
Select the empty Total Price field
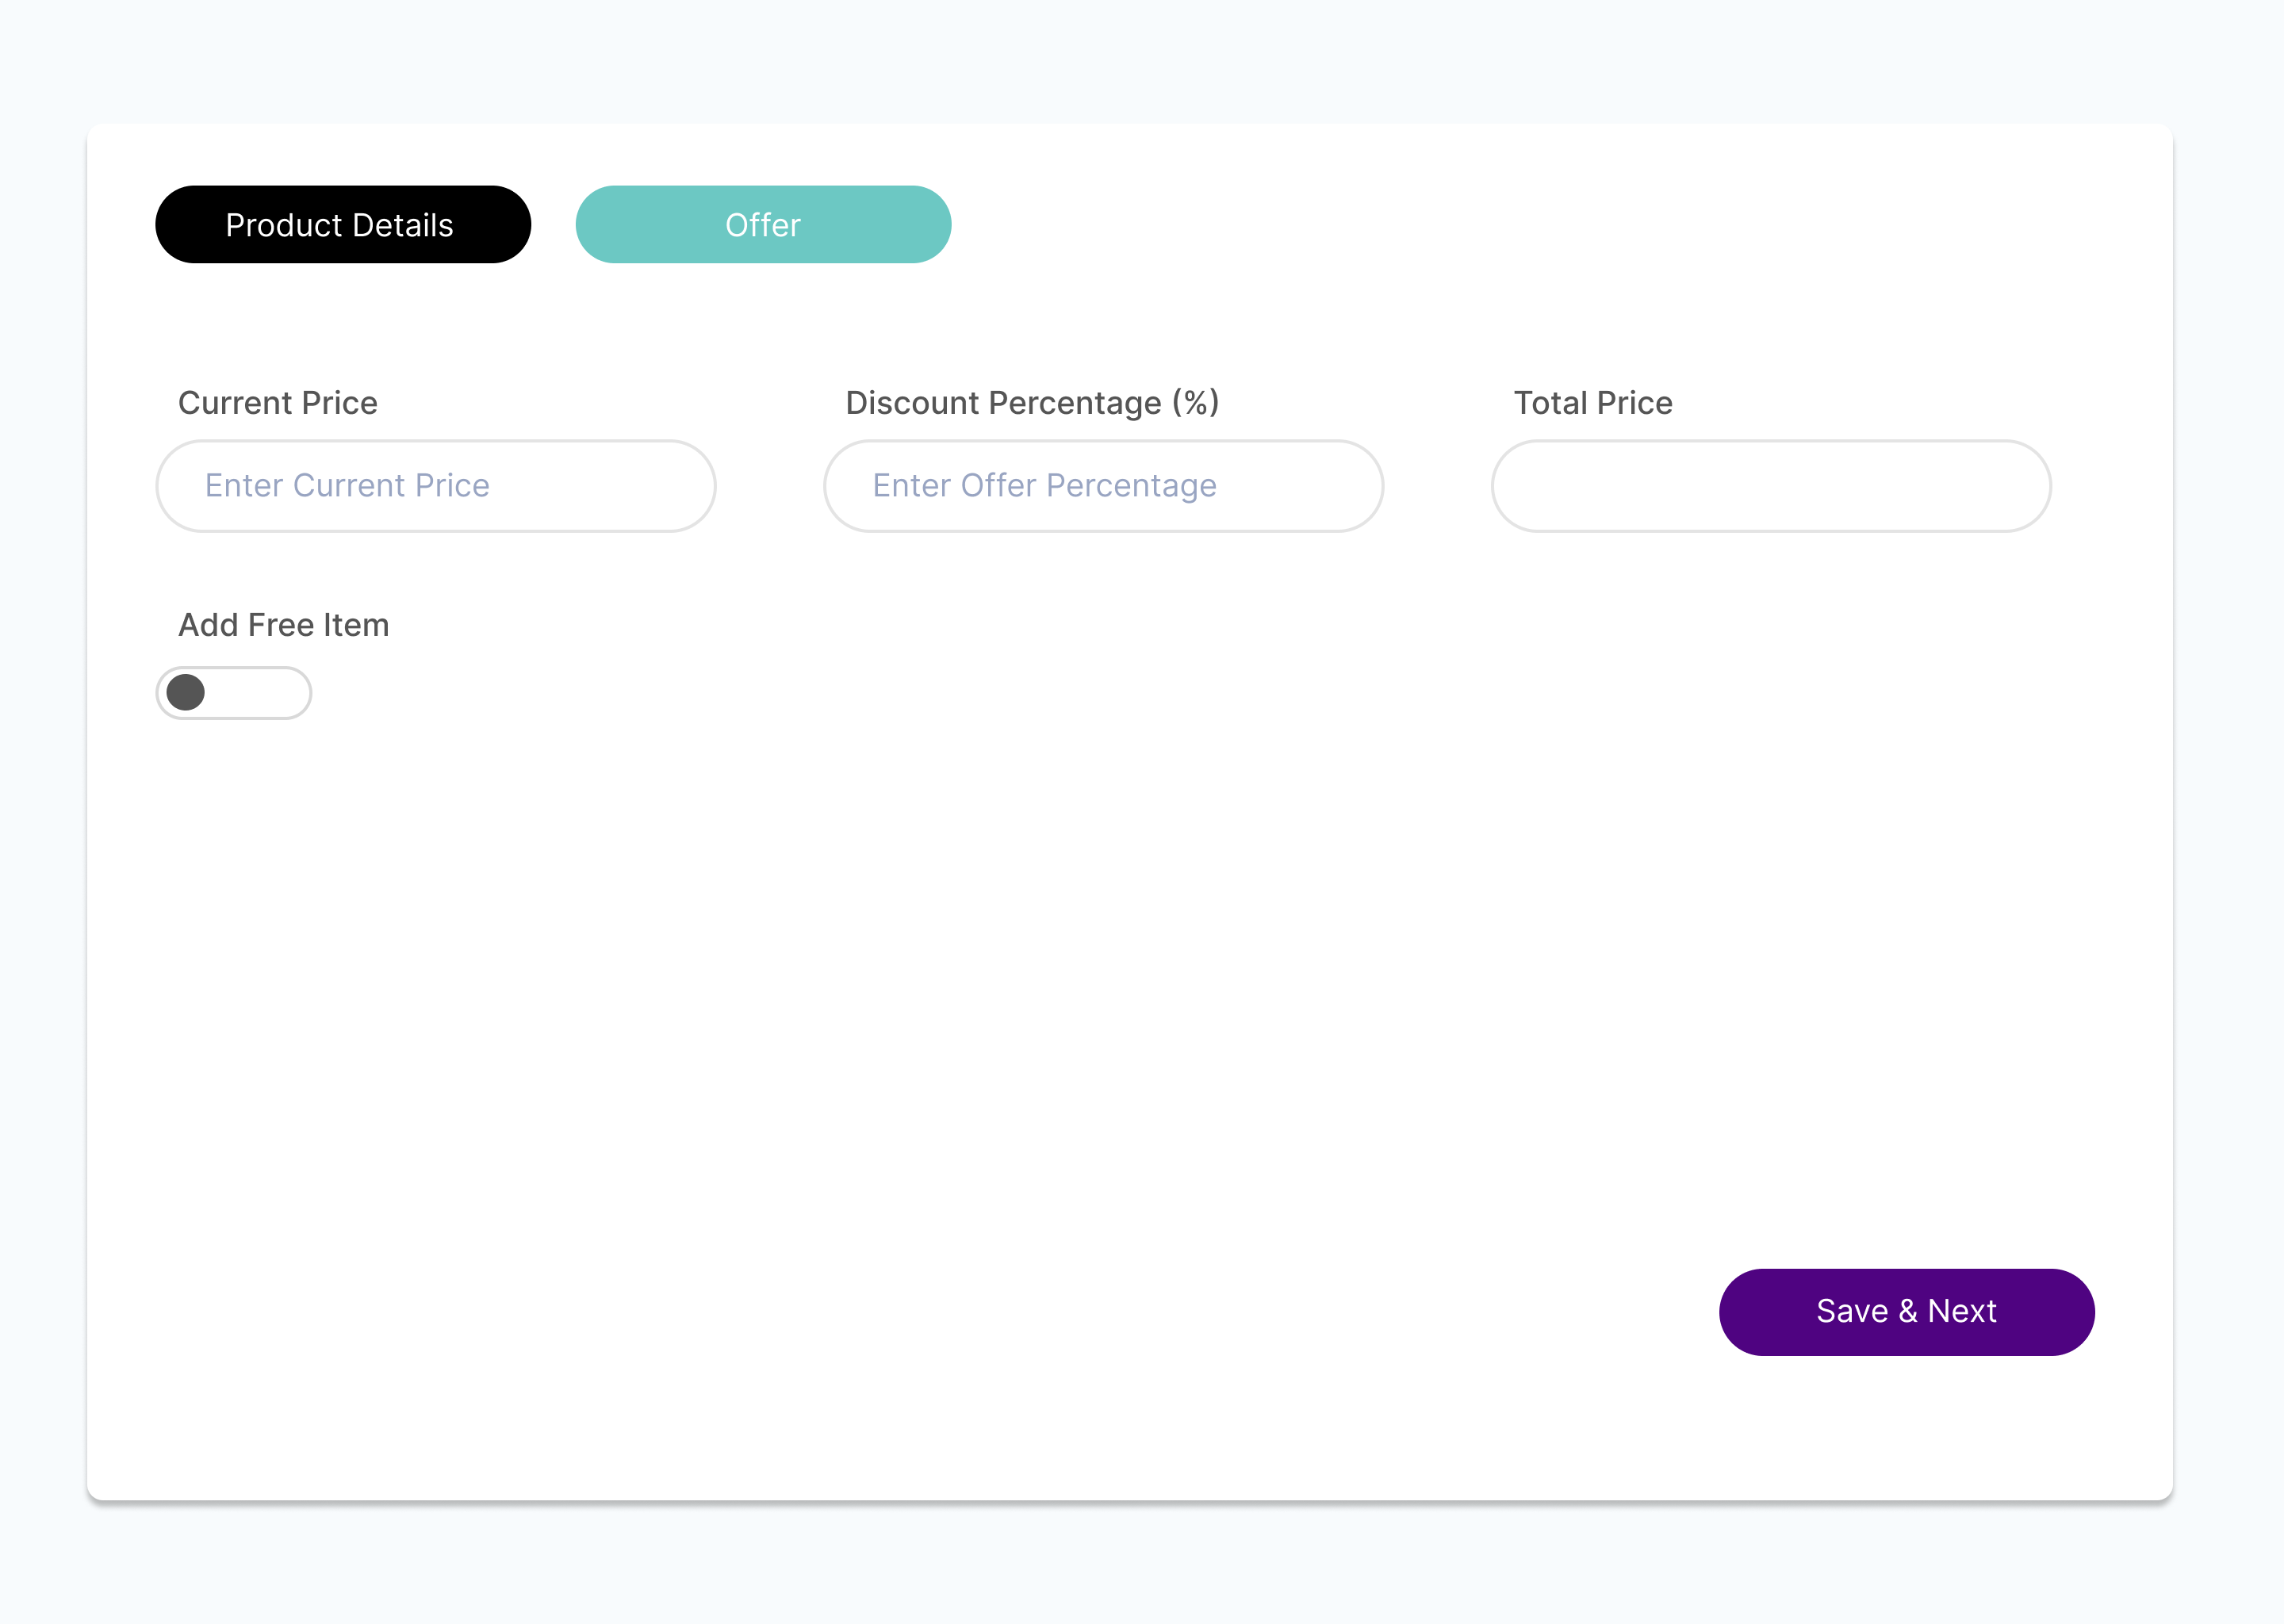tap(1771, 486)
